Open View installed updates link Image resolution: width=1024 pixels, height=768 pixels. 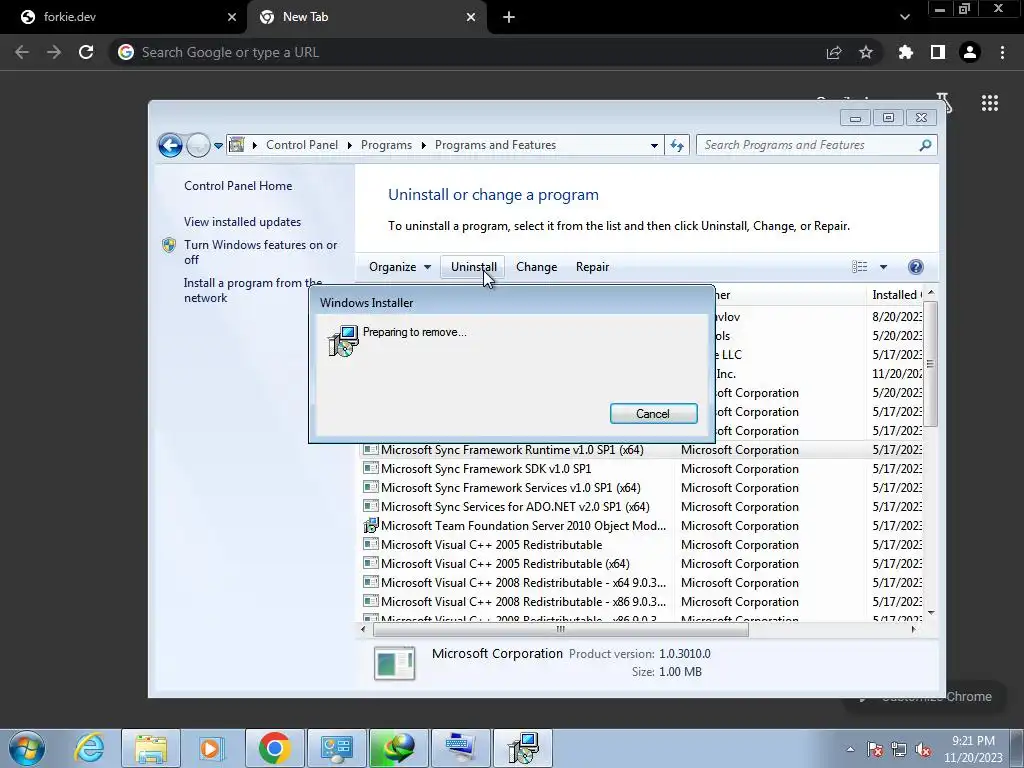[242, 221]
